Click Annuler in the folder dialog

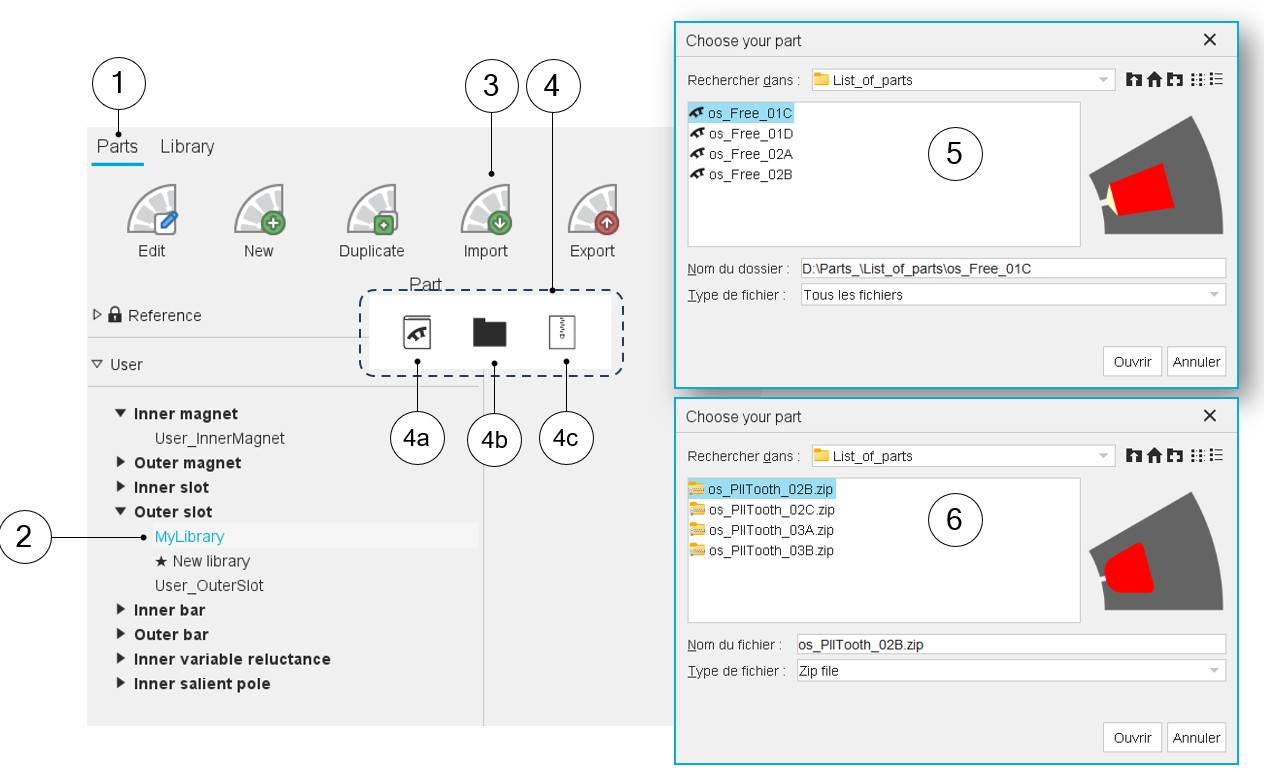pyautogui.click(x=1196, y=361)
